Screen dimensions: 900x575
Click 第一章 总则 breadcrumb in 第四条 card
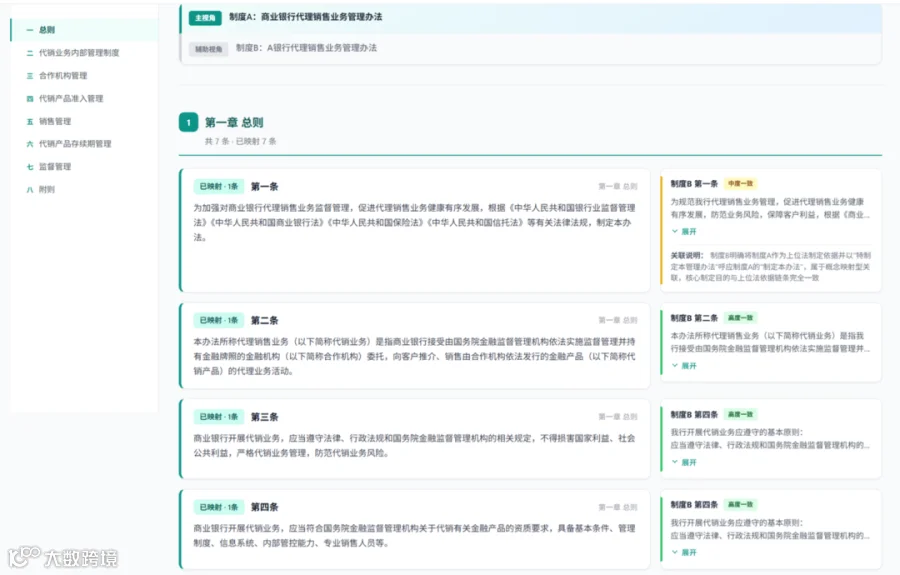click(x=618, y=507)
